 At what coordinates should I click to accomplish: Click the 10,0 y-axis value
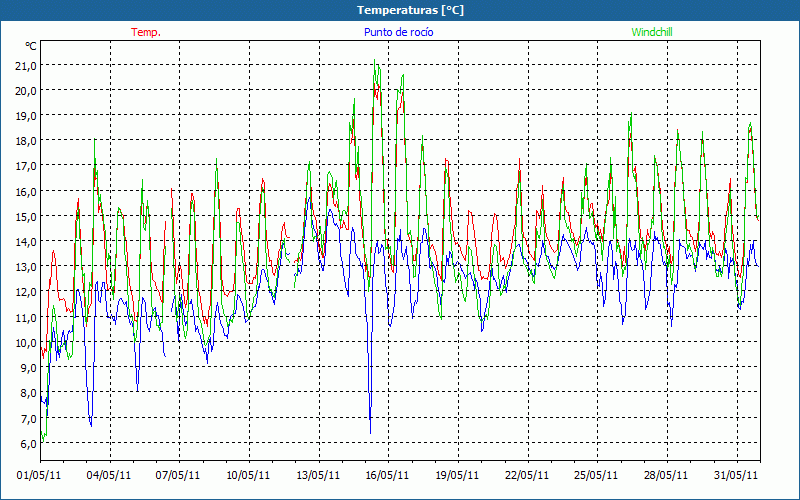click(26, 342)
